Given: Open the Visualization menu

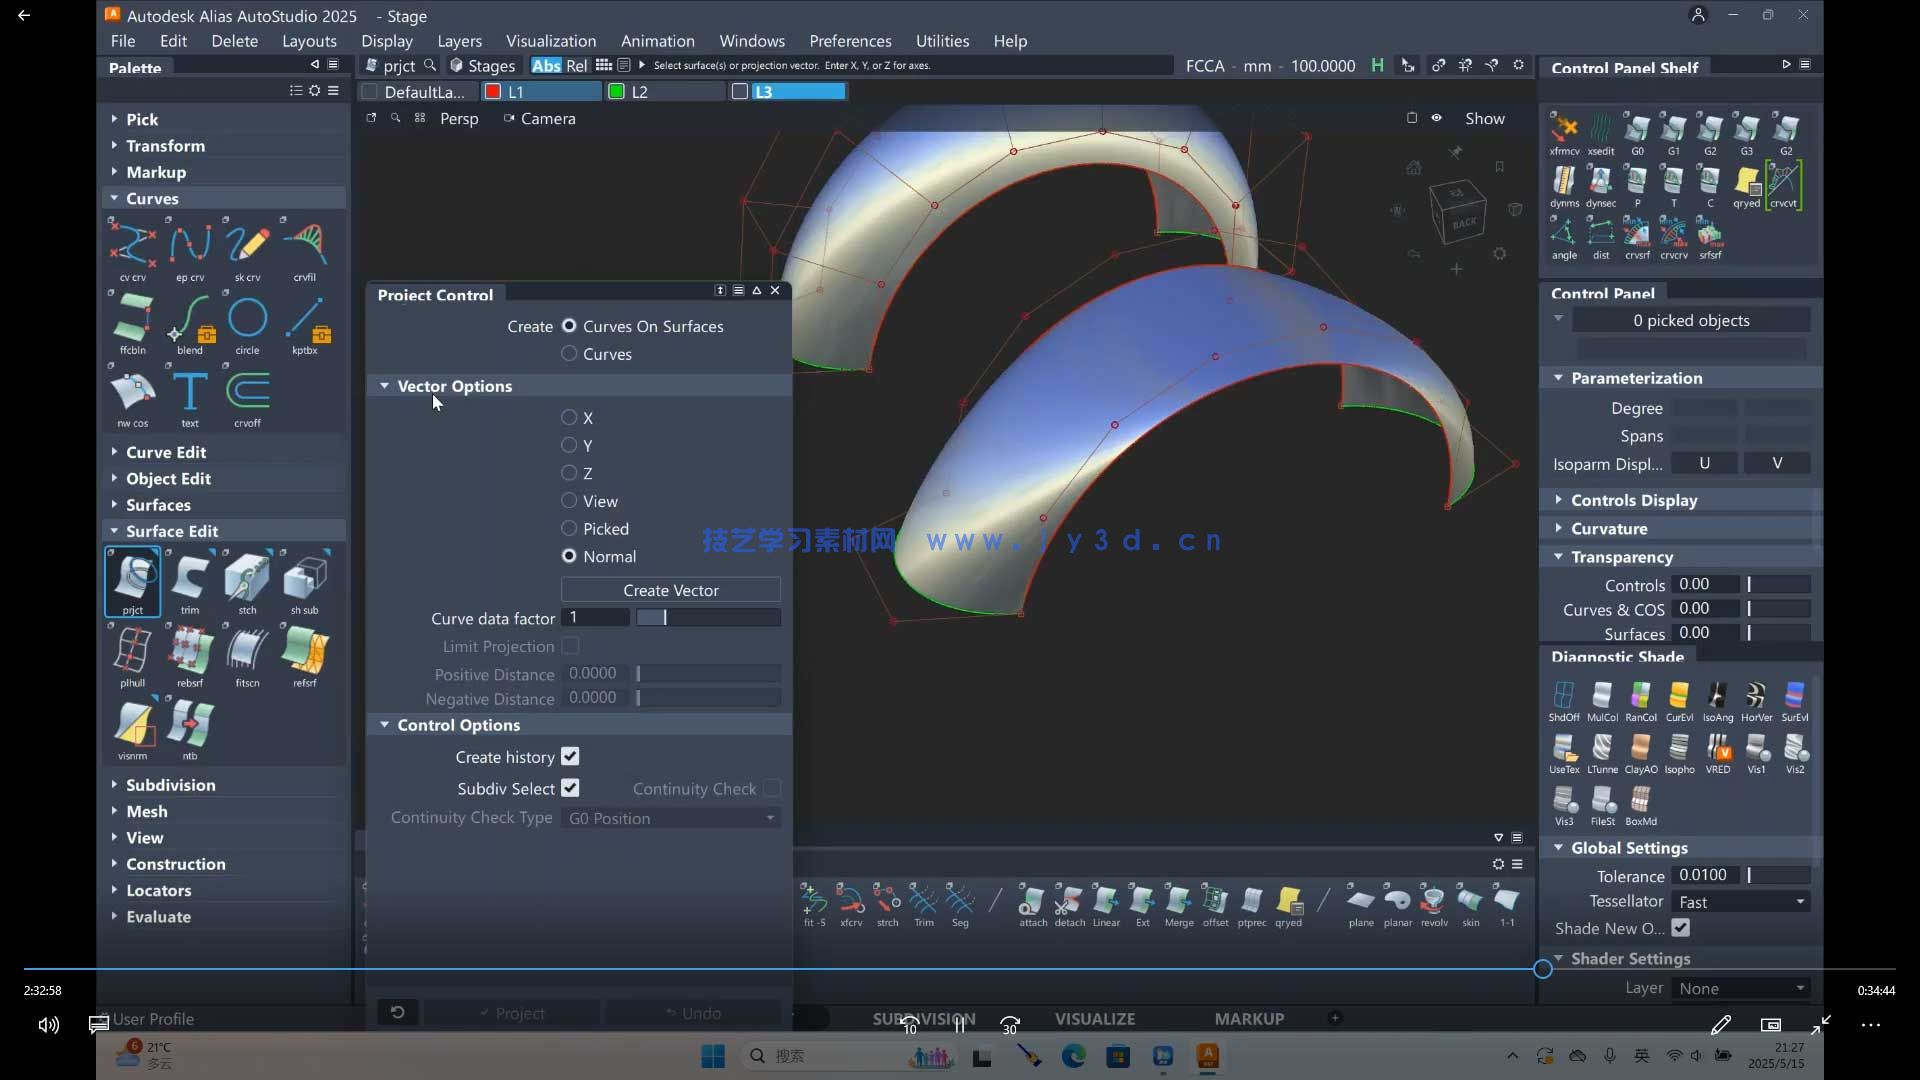Looking at the screenshot, I should coord(550,41).
